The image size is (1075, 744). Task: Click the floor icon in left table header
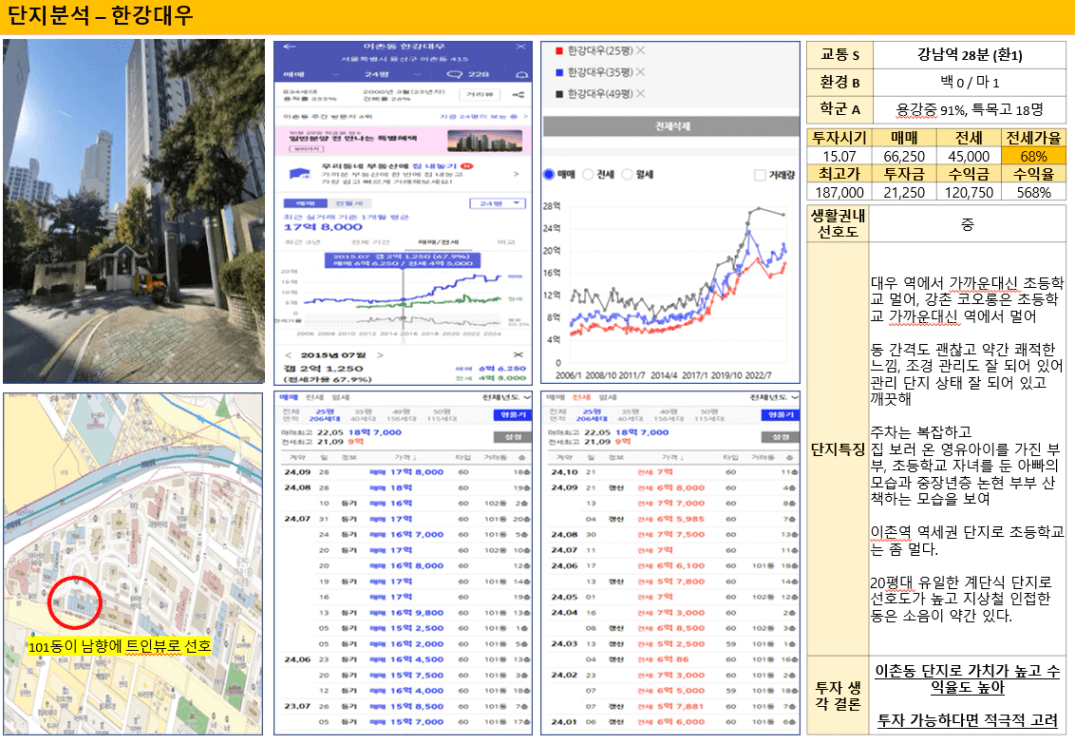[522, 457]
